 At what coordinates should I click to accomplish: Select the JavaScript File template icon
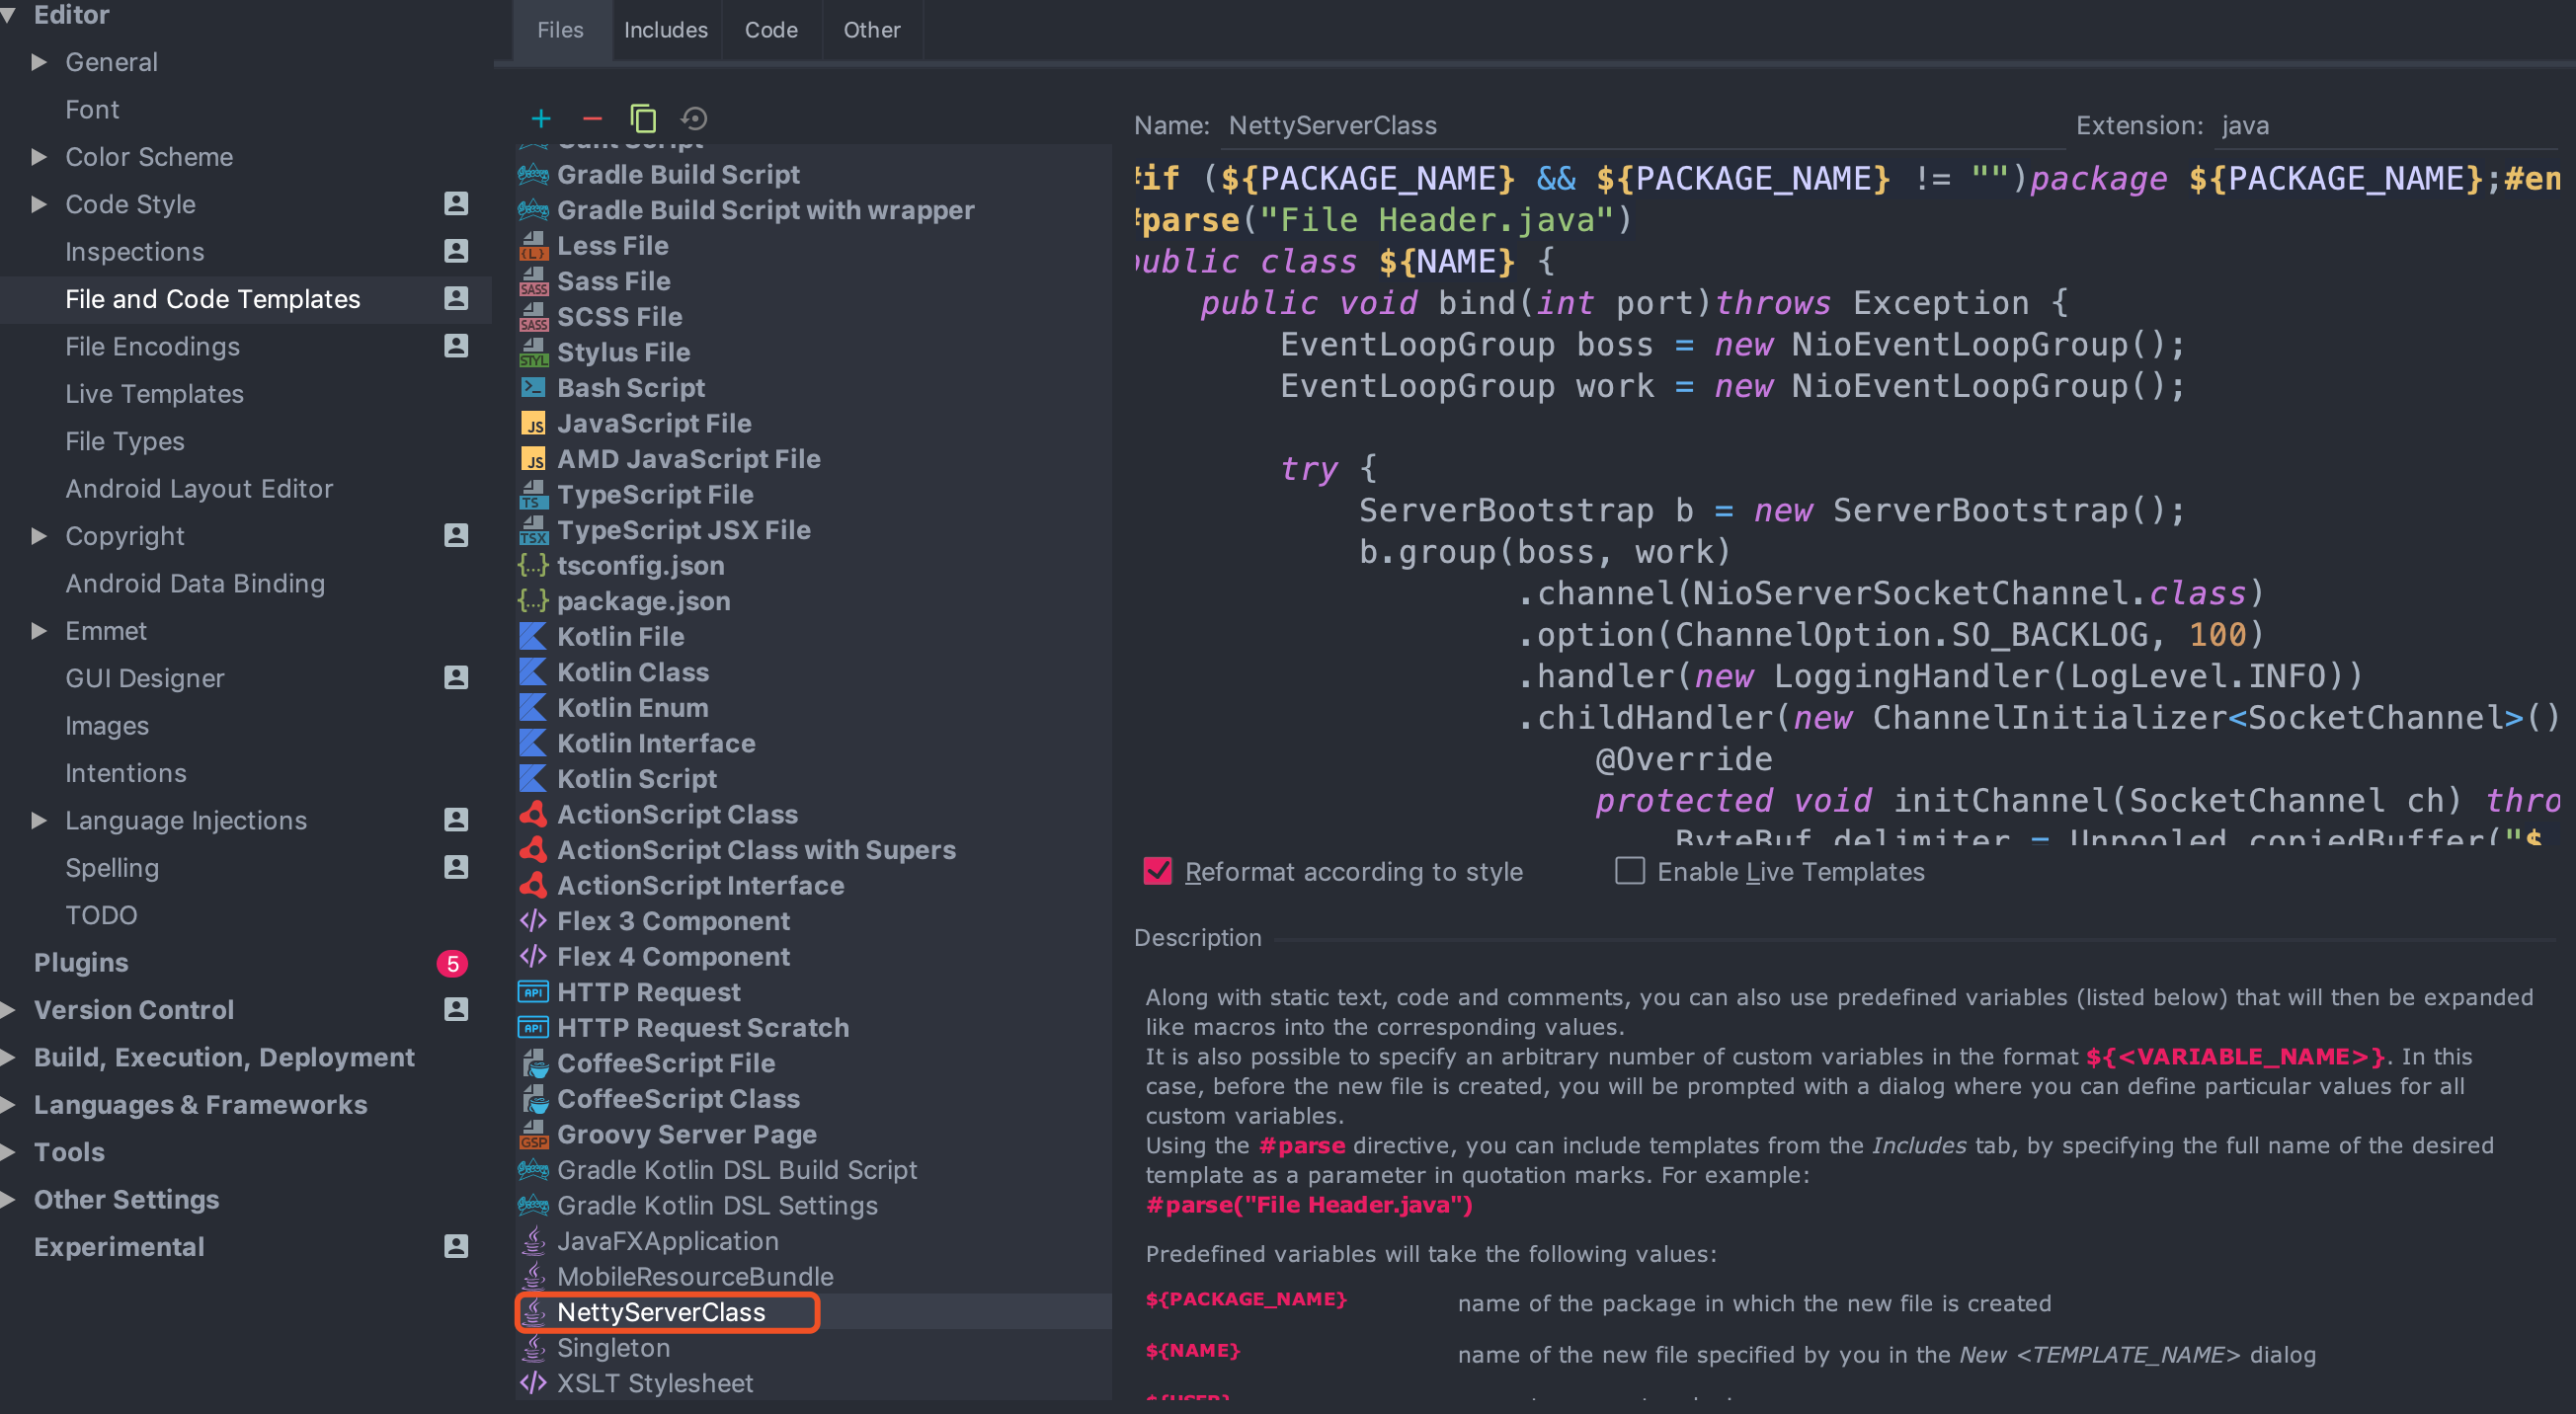tap(533, 423)
